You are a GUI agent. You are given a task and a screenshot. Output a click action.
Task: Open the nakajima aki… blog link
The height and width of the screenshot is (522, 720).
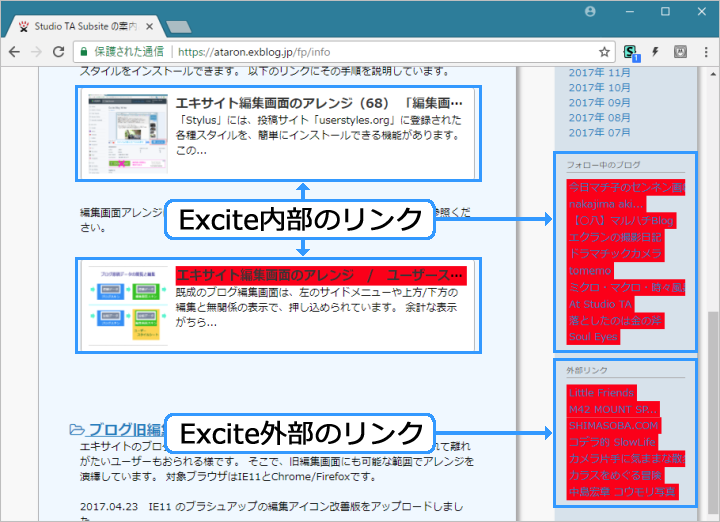tap(606, 204)
